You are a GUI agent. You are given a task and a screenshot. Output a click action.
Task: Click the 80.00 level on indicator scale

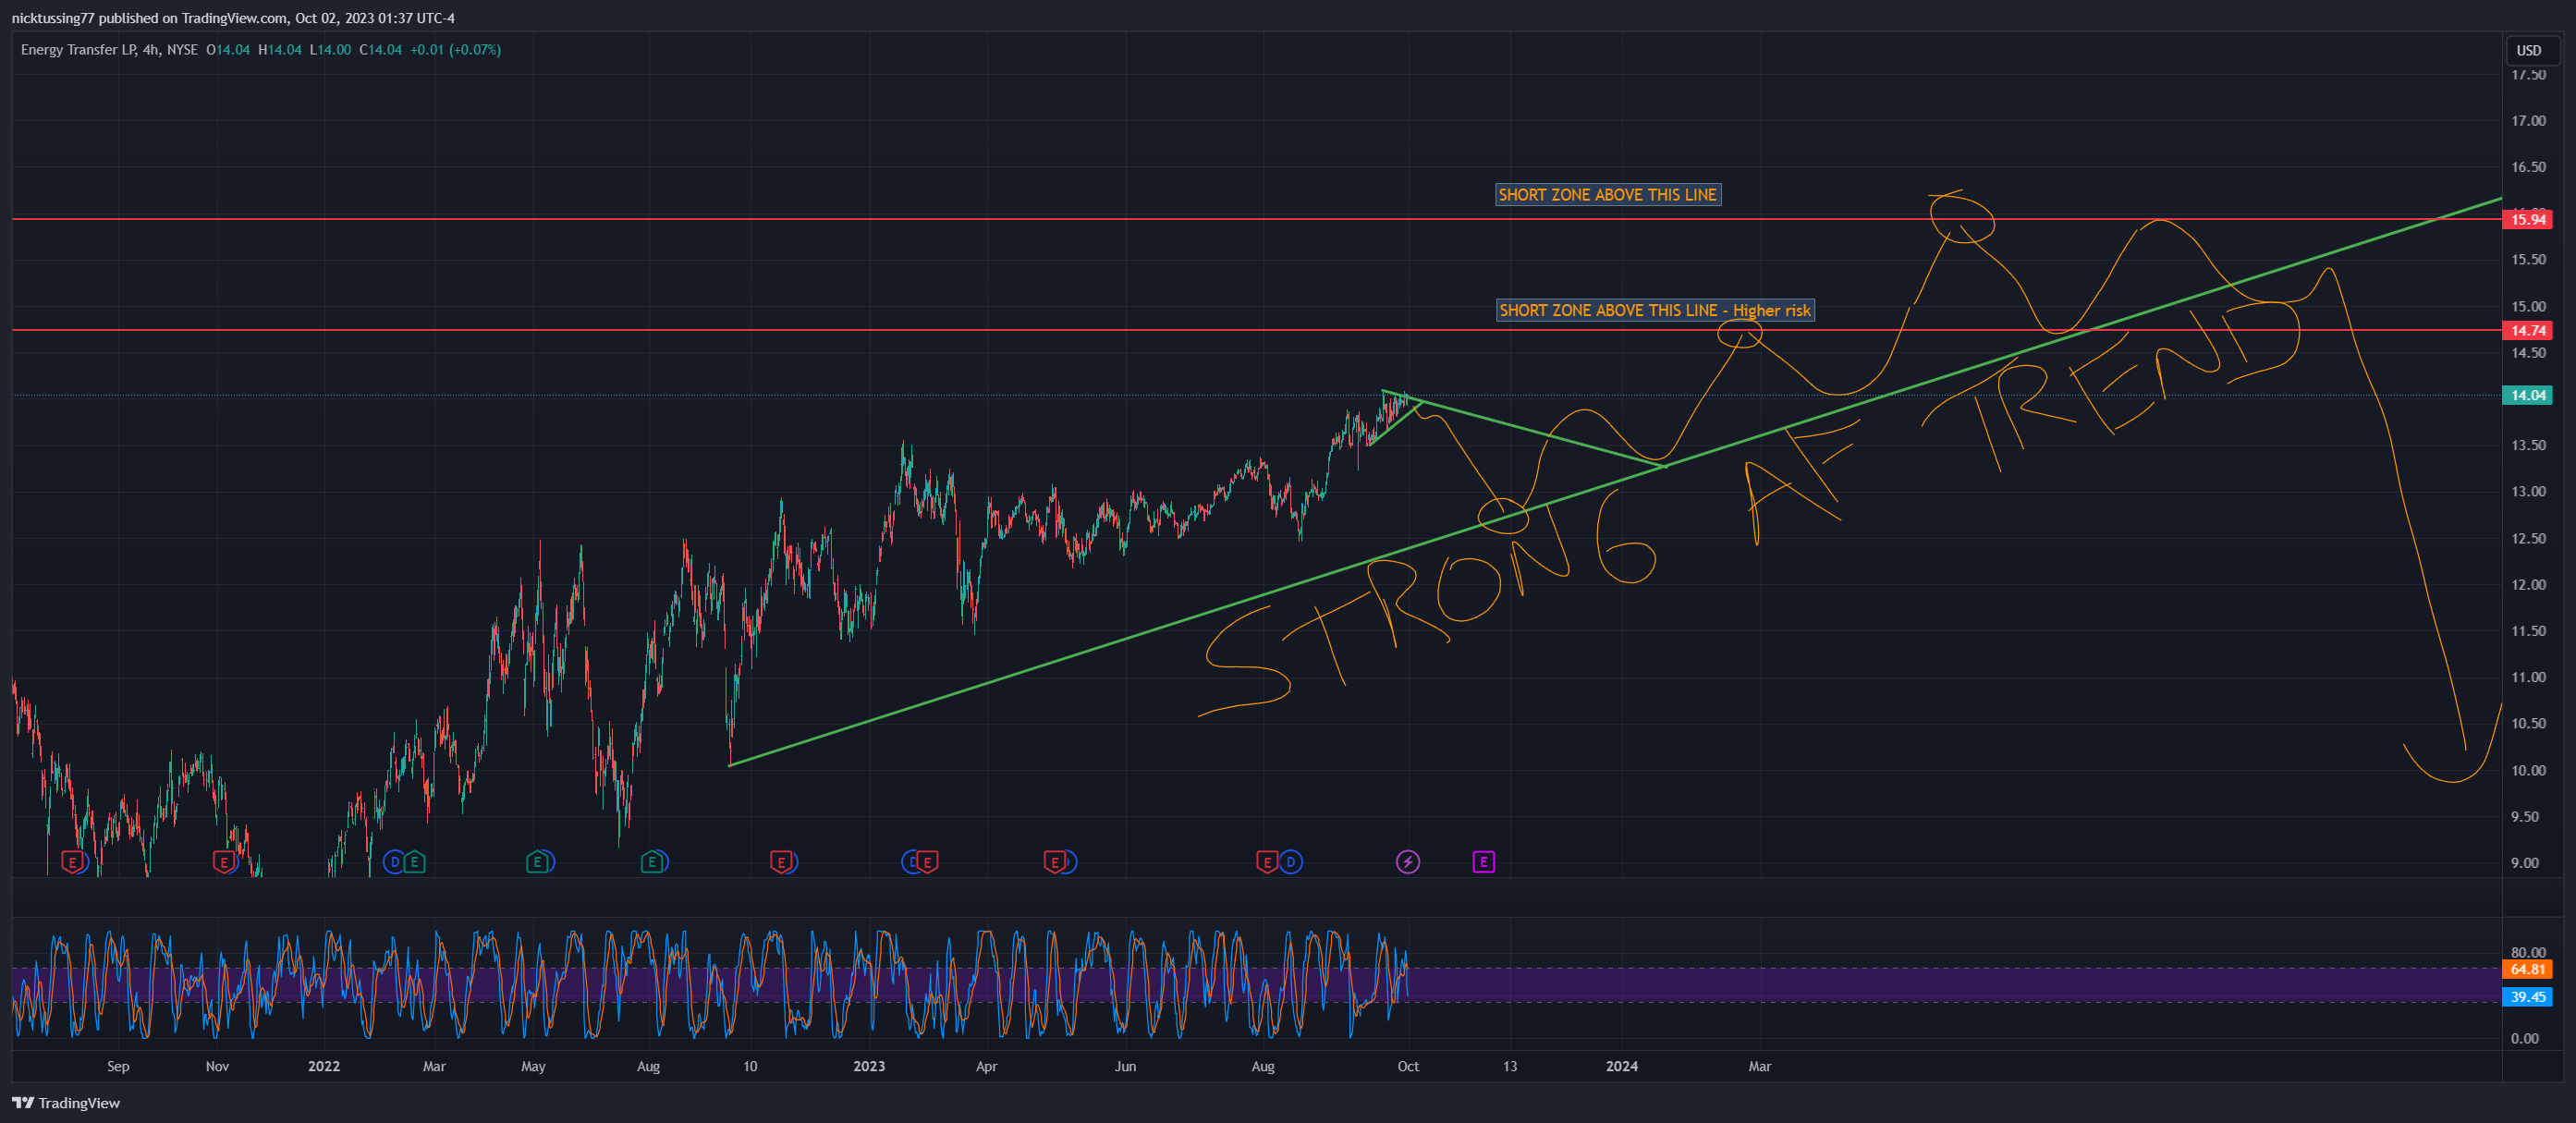pos(2528,952)
